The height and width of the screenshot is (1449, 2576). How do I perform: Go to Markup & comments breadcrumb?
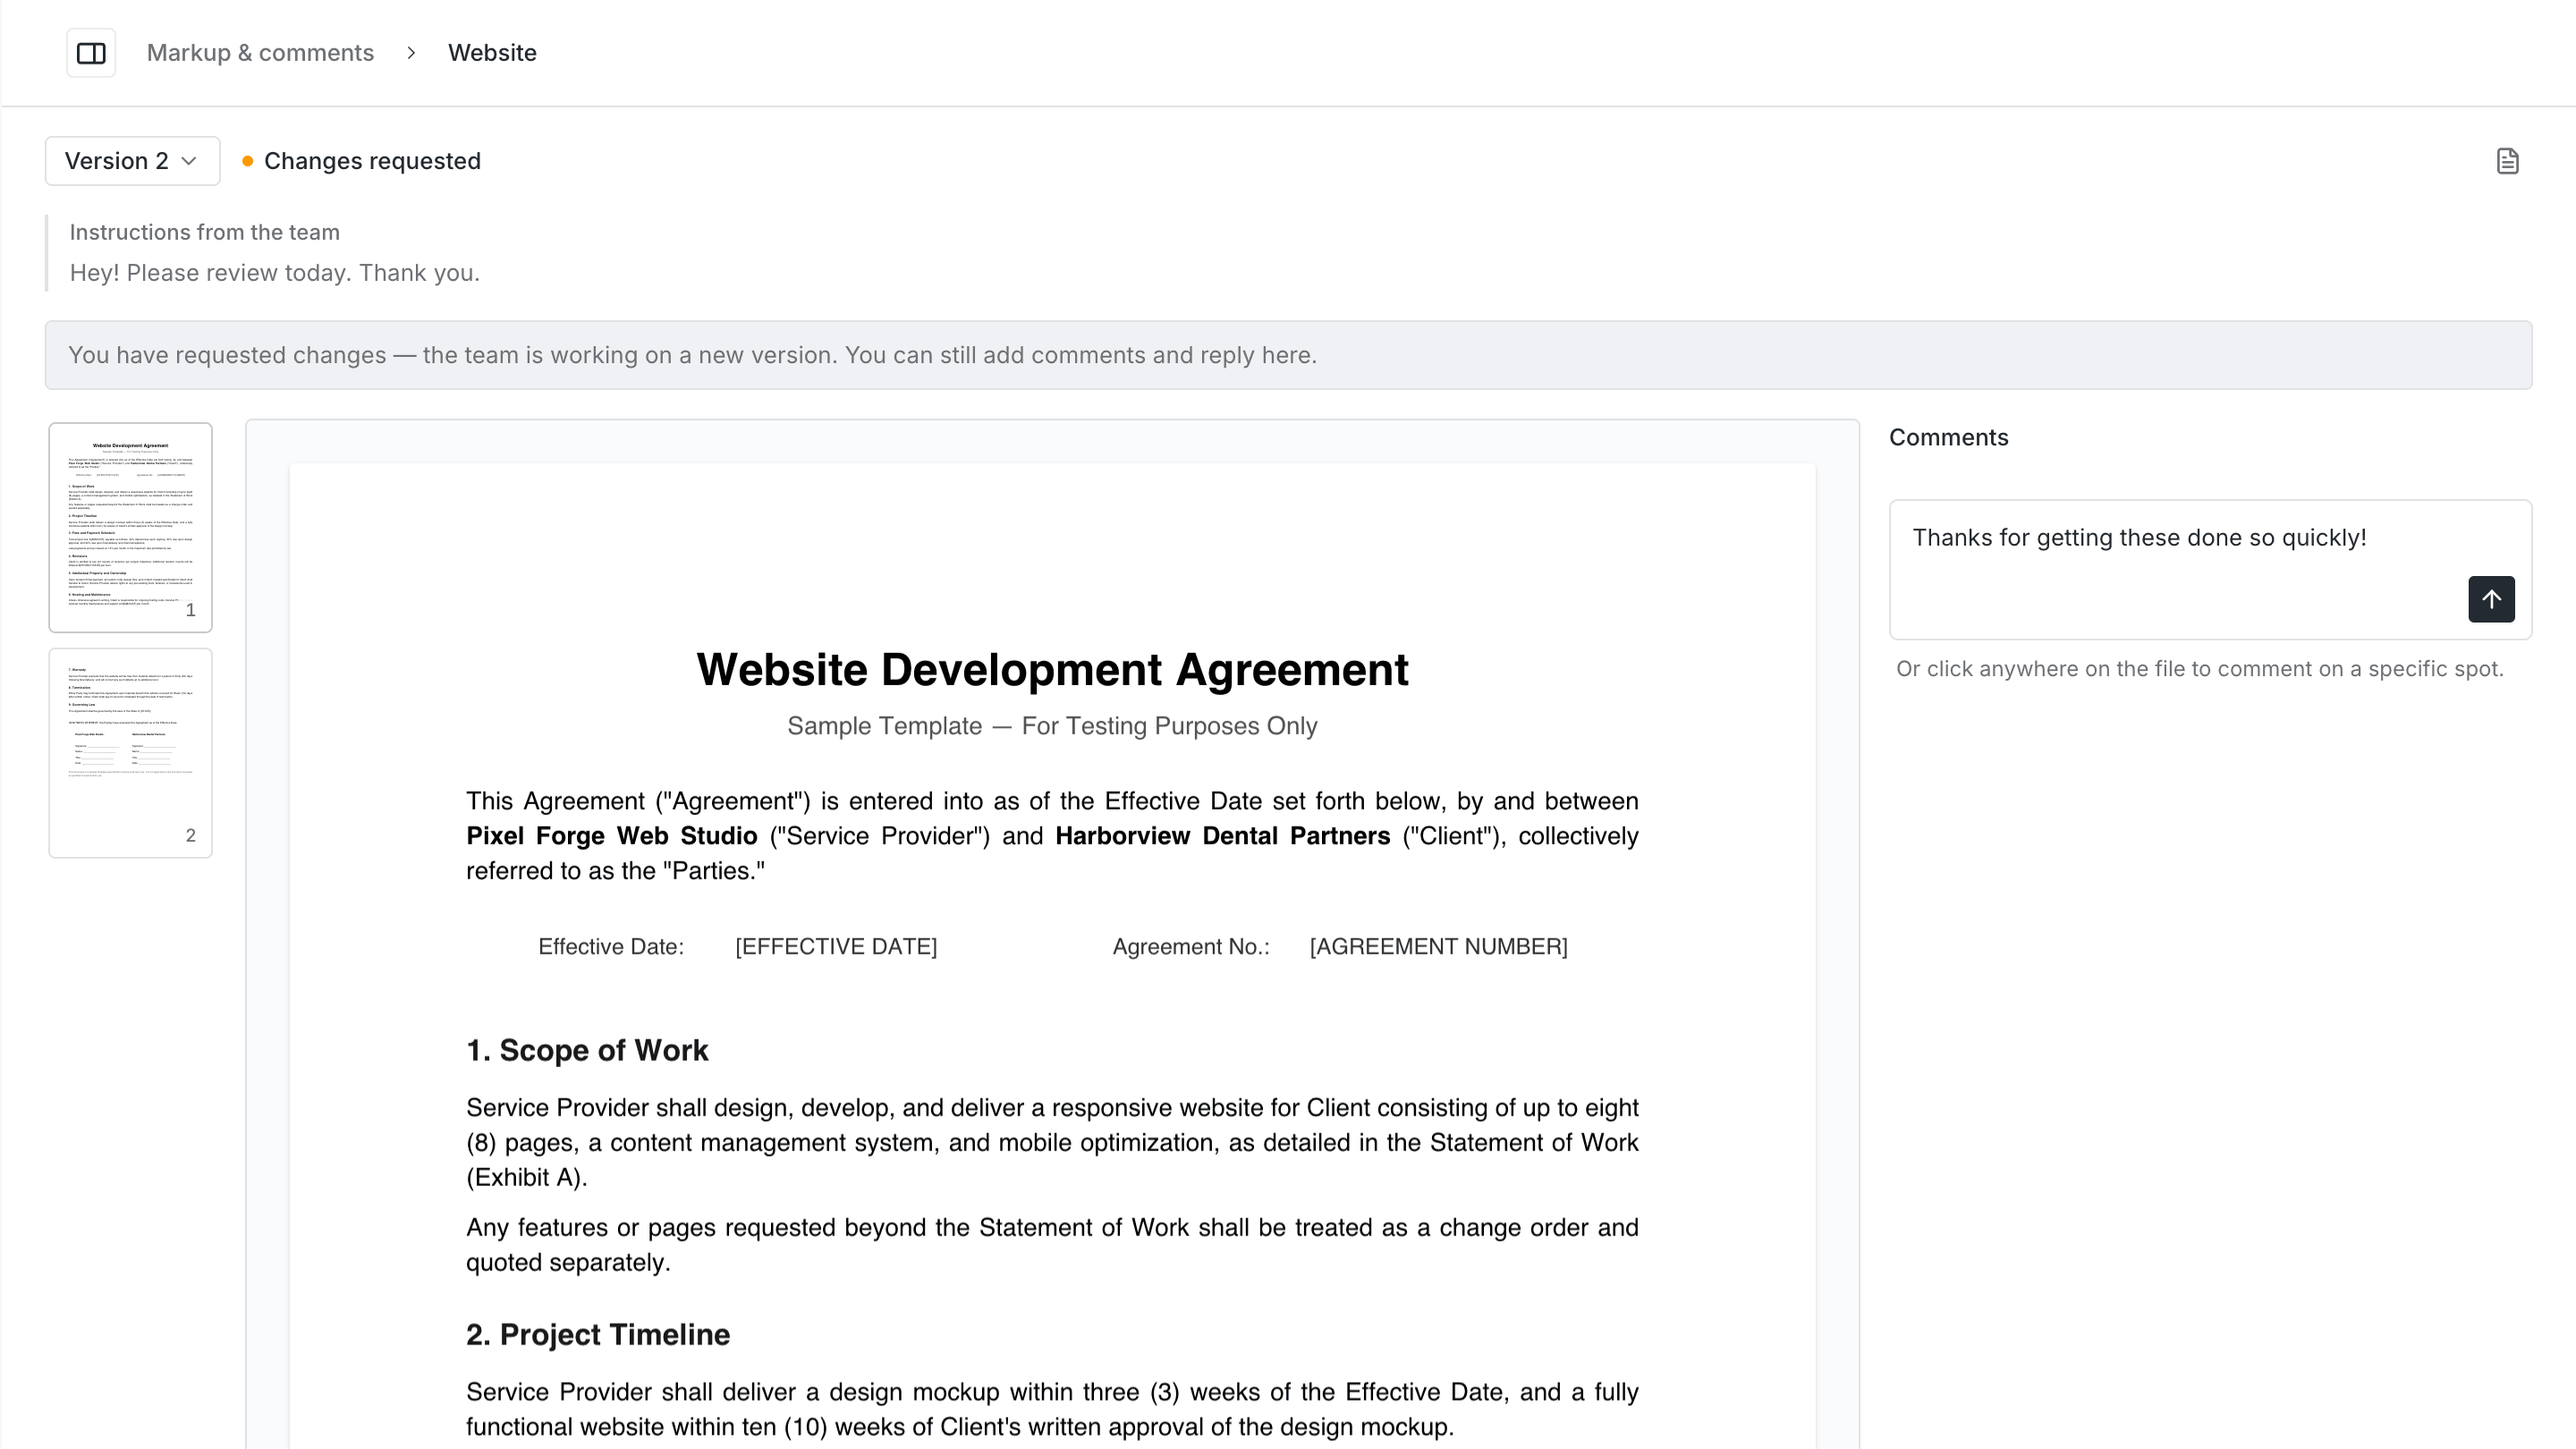[260, 53]
